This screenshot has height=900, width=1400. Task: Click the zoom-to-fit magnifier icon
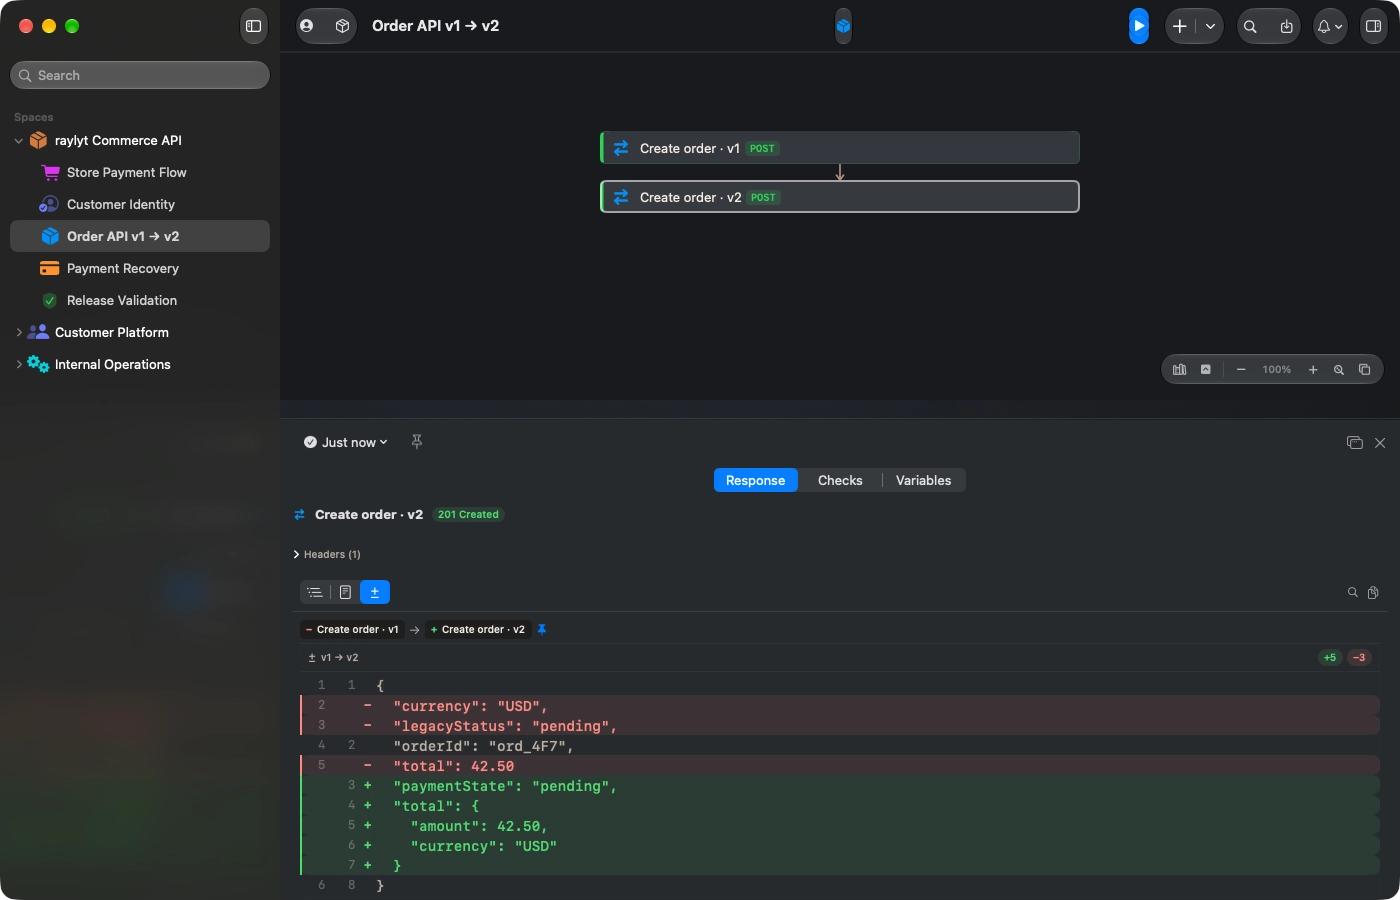coord(1339,370)
